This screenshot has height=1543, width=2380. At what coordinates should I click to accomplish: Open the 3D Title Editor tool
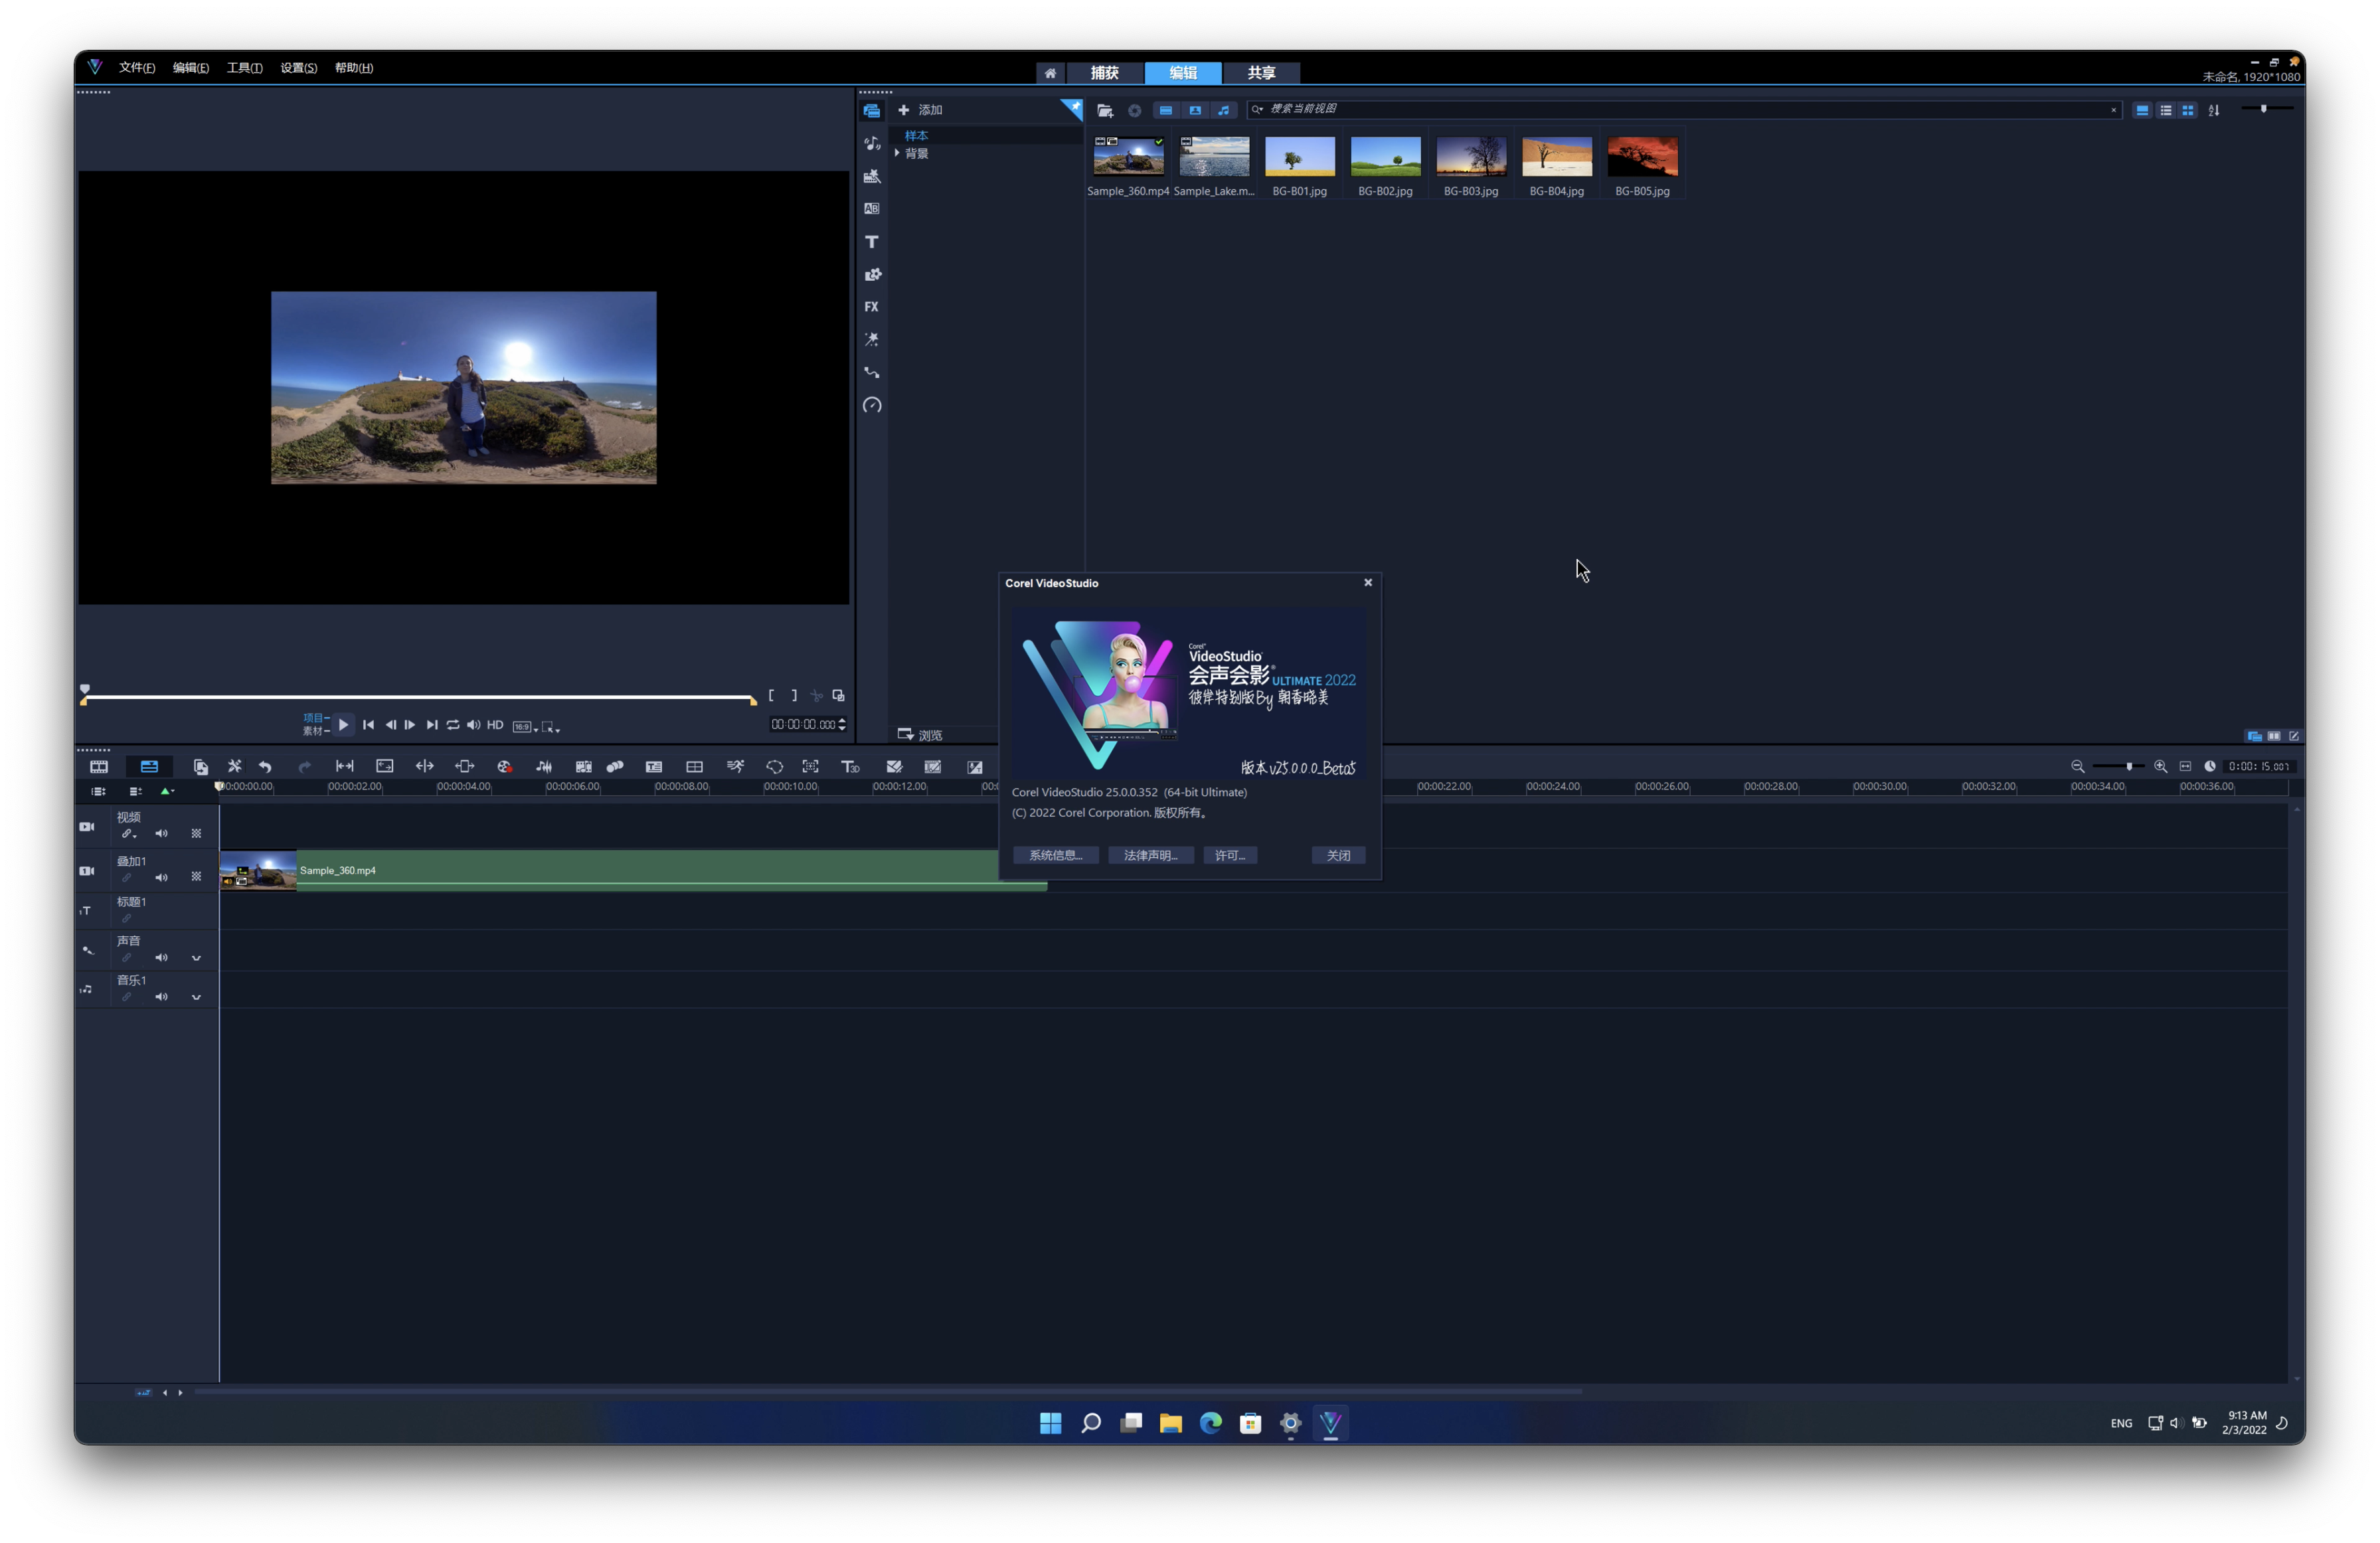[x=850, y=767]
